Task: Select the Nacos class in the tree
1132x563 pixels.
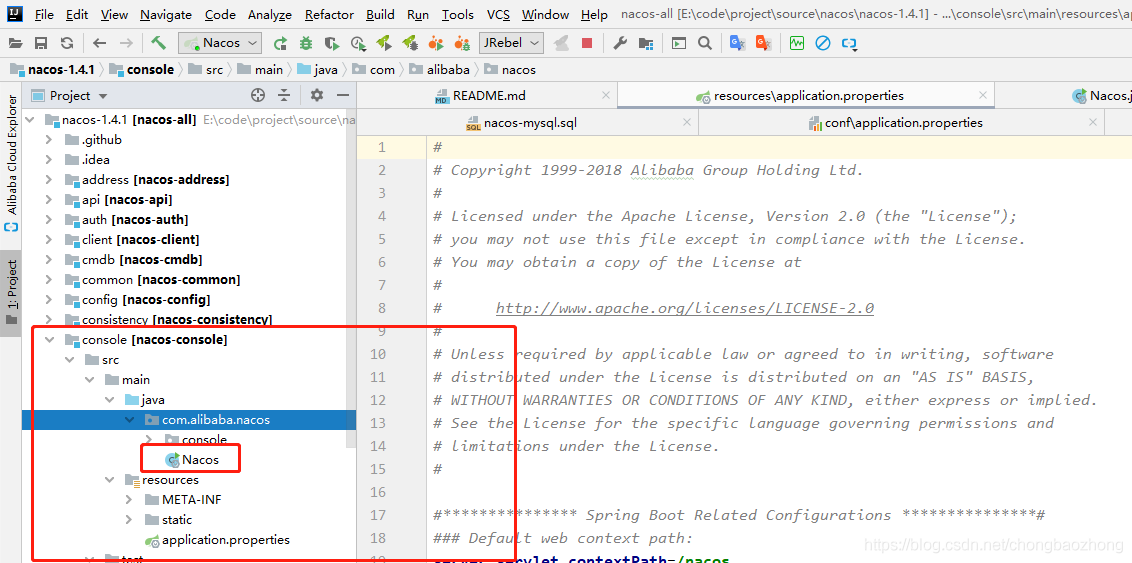Action: [x=192, y=459]
